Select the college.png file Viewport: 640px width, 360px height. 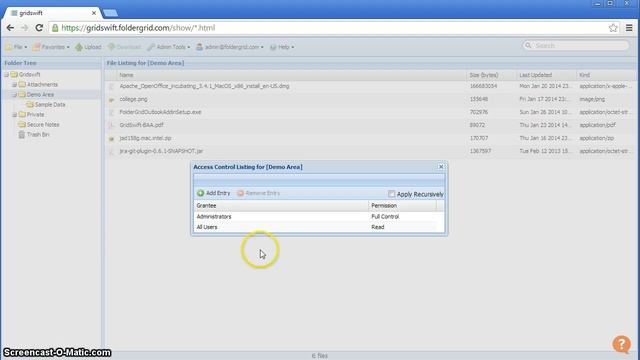point(133,99)
